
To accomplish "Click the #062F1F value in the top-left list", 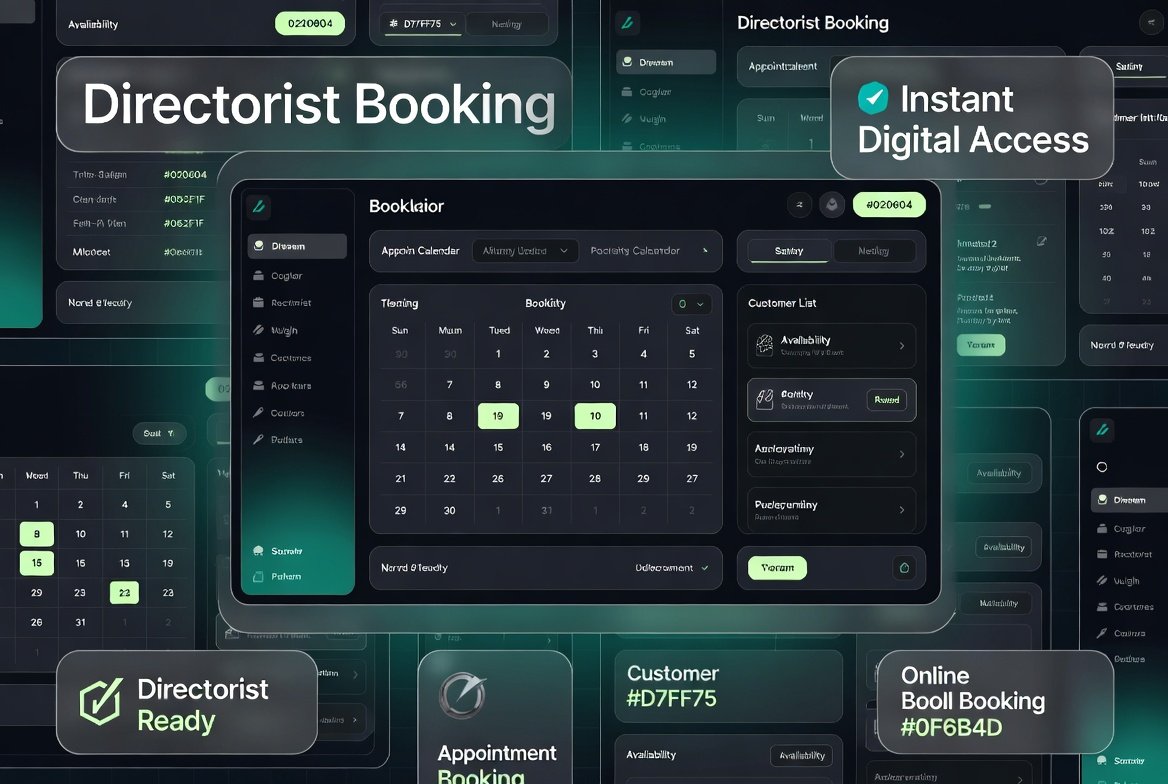I will pyautogui.click(x=184, y=224).
